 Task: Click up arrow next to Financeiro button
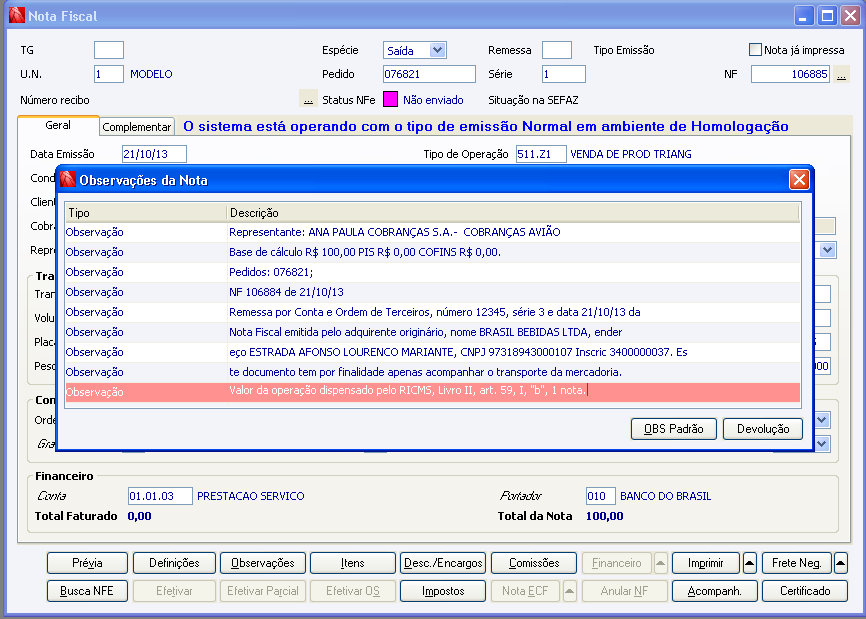661,563
